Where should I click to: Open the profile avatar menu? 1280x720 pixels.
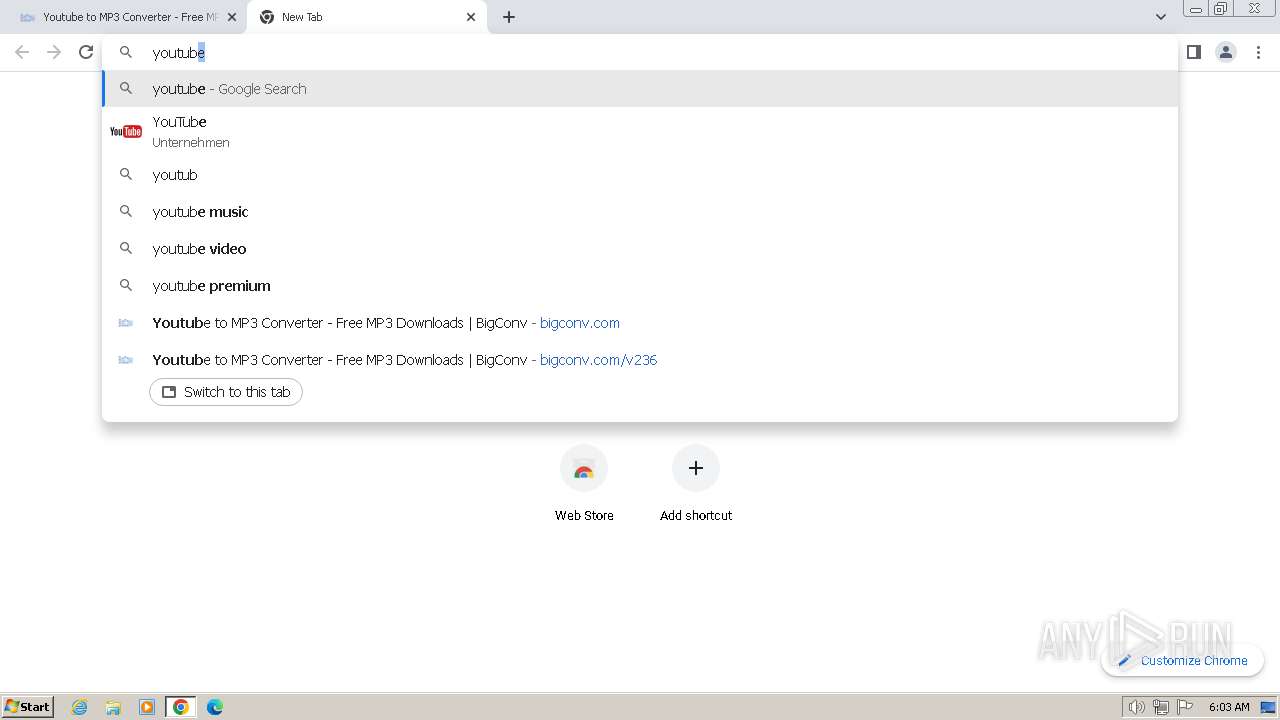pyautogui.click(x=1225, y=52)
